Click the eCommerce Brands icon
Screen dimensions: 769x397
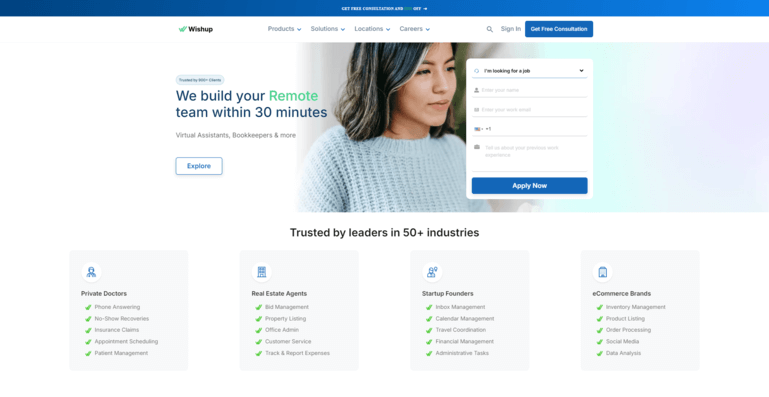click(602, 272)
